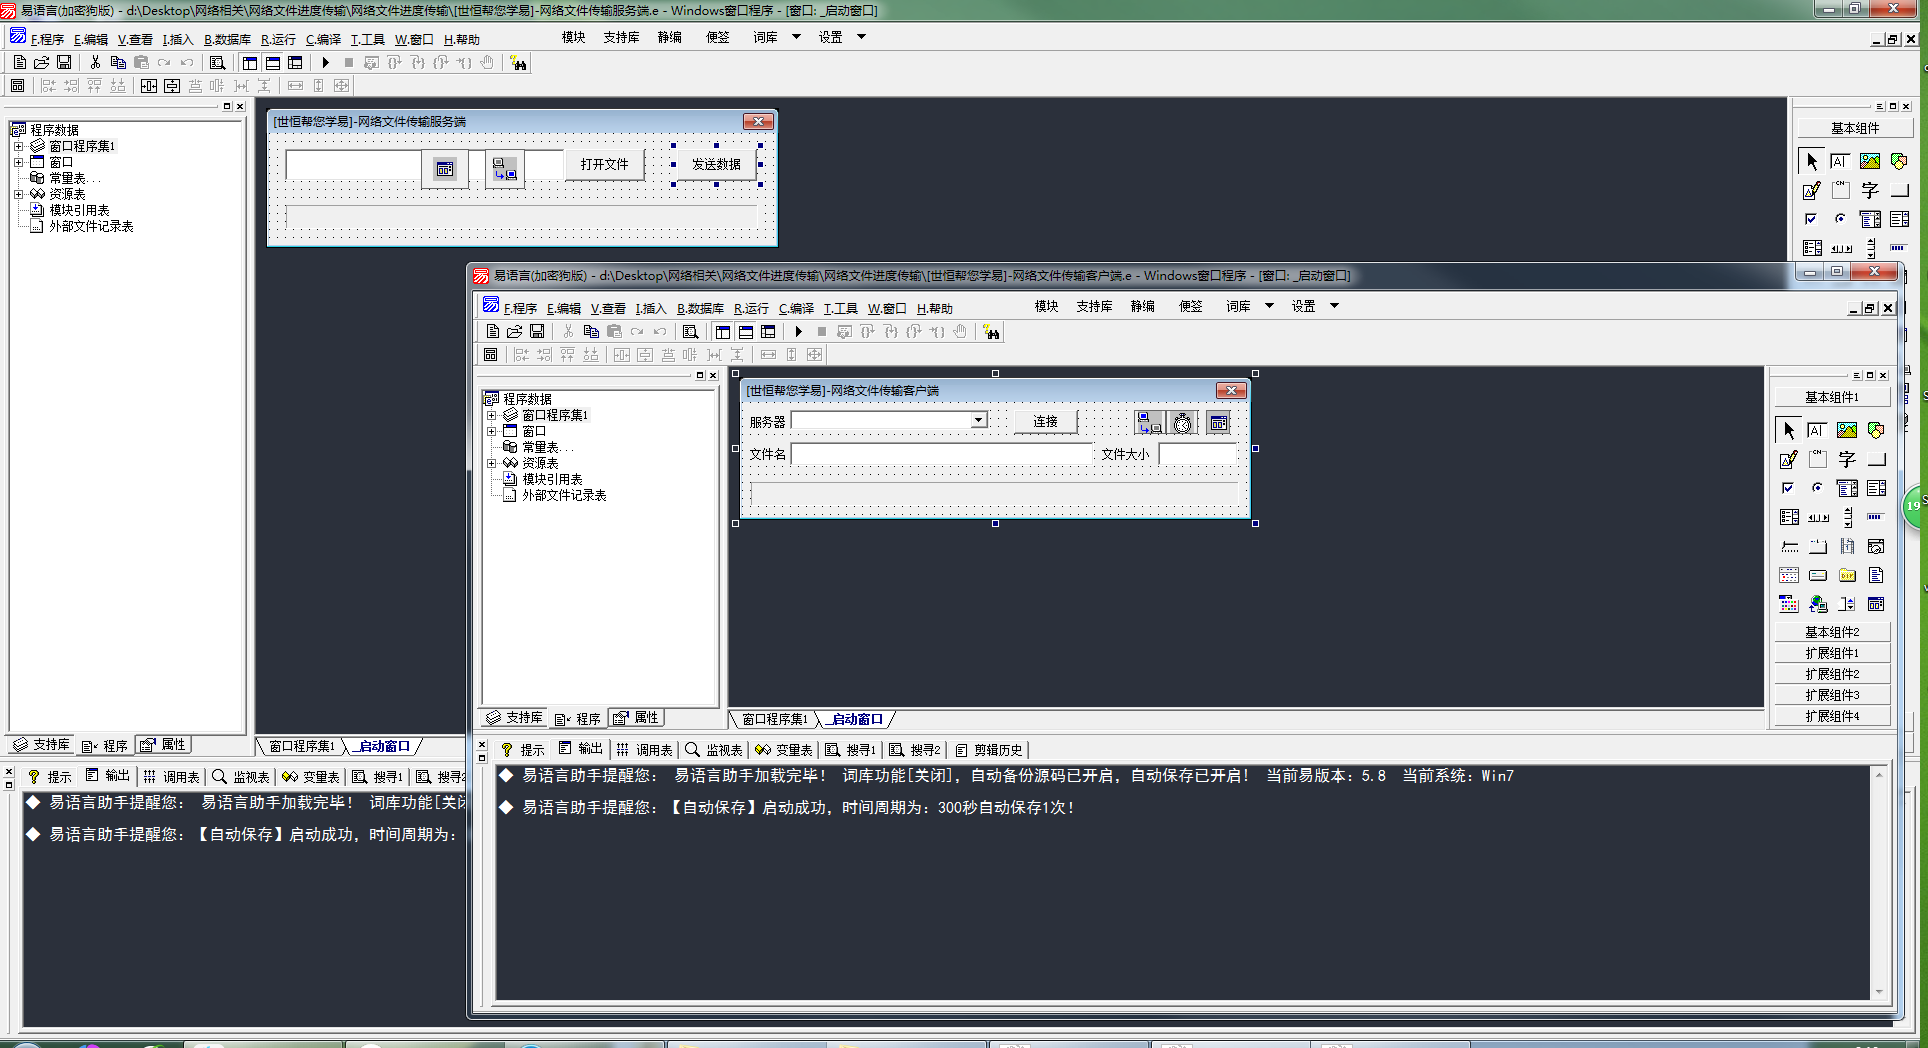Toggle second layout view icon in back toolbar

coord(273,62)
